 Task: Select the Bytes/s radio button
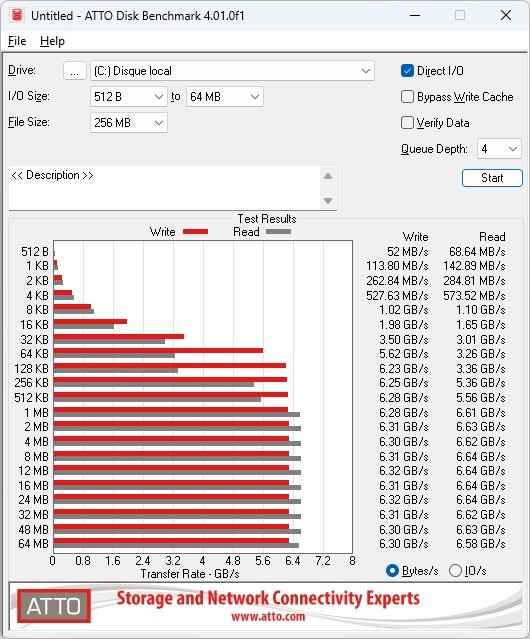(x=392, y=571)
